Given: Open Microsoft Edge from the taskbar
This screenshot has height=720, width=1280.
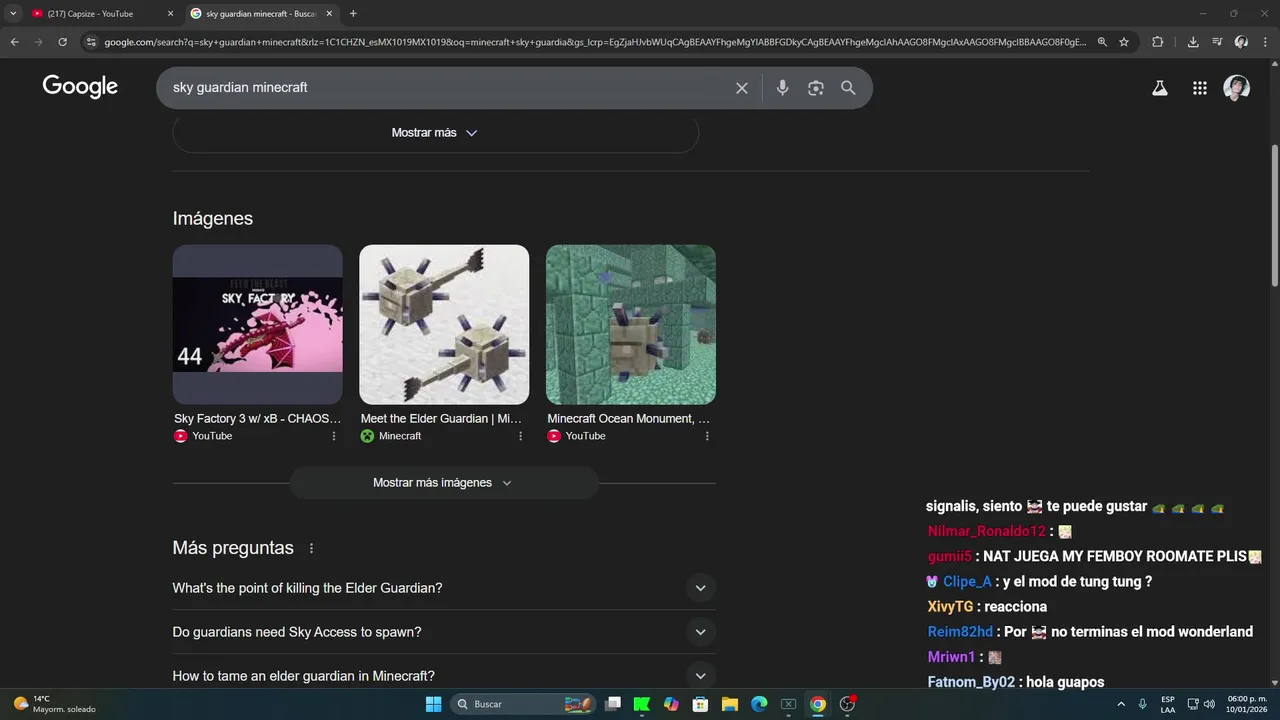Looking at the screenshot, I should pos(759,704).
